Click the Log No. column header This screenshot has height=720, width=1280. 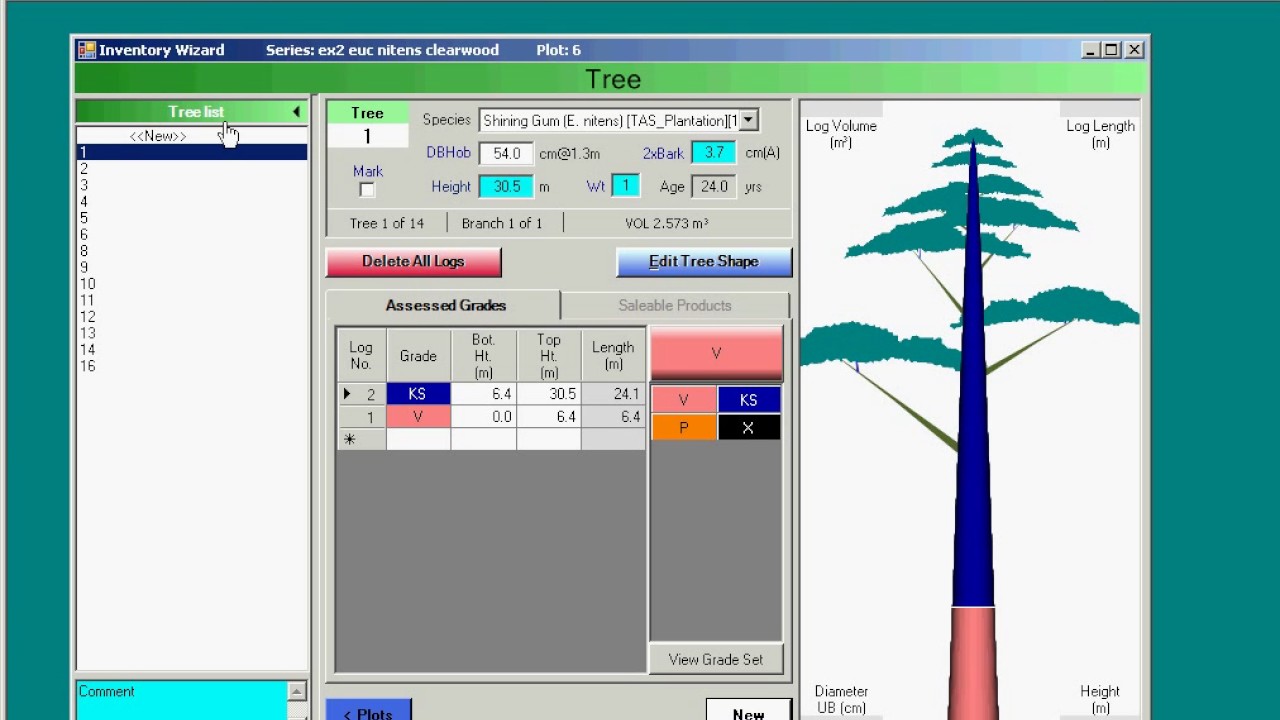[361, 356]
